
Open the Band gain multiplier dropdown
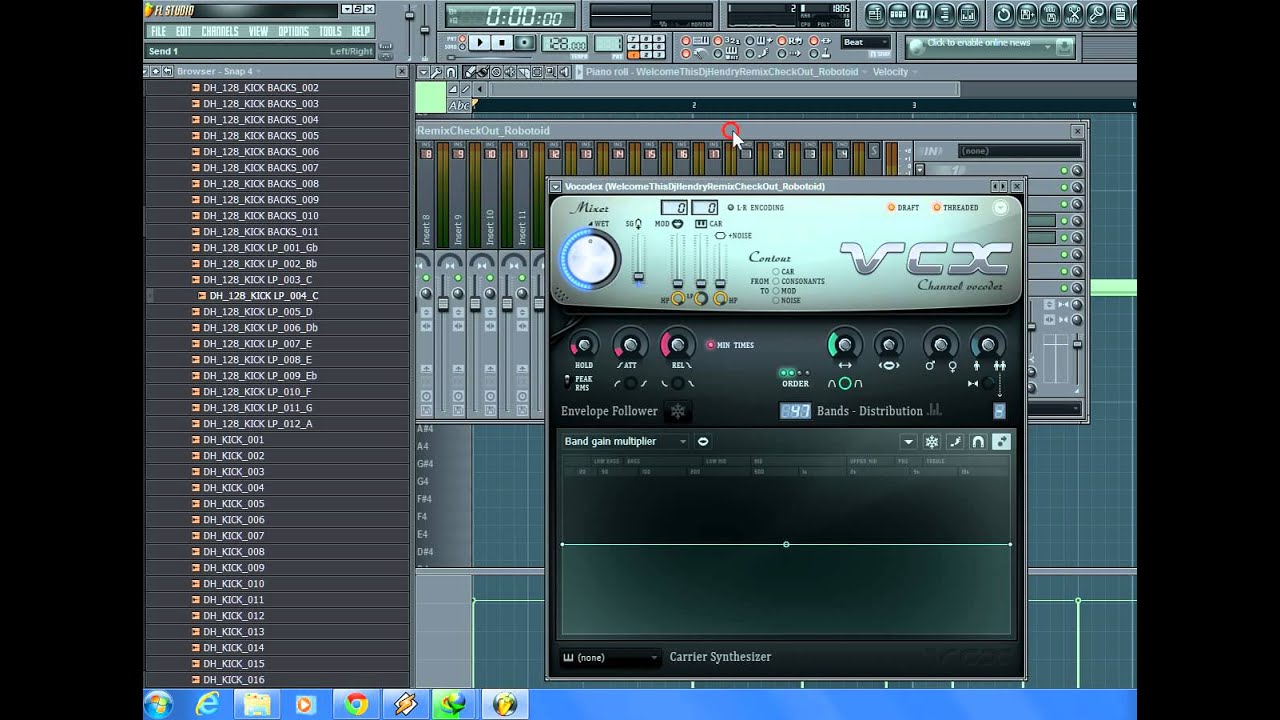pyautogui.click(x=626, y=441)
